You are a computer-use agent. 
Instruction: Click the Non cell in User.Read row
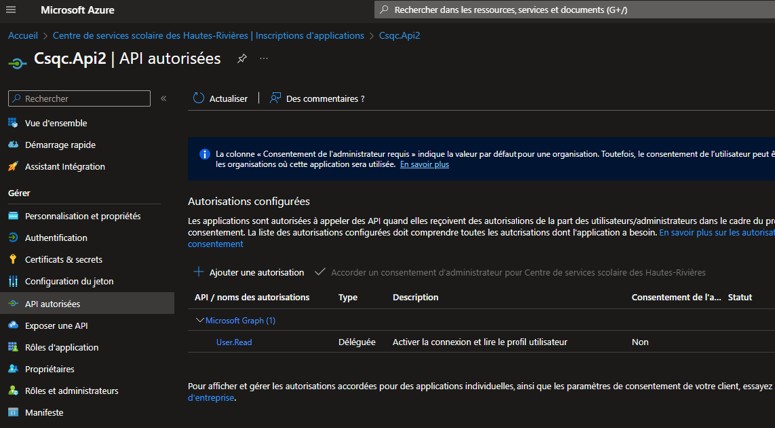(x=640, y=342)
